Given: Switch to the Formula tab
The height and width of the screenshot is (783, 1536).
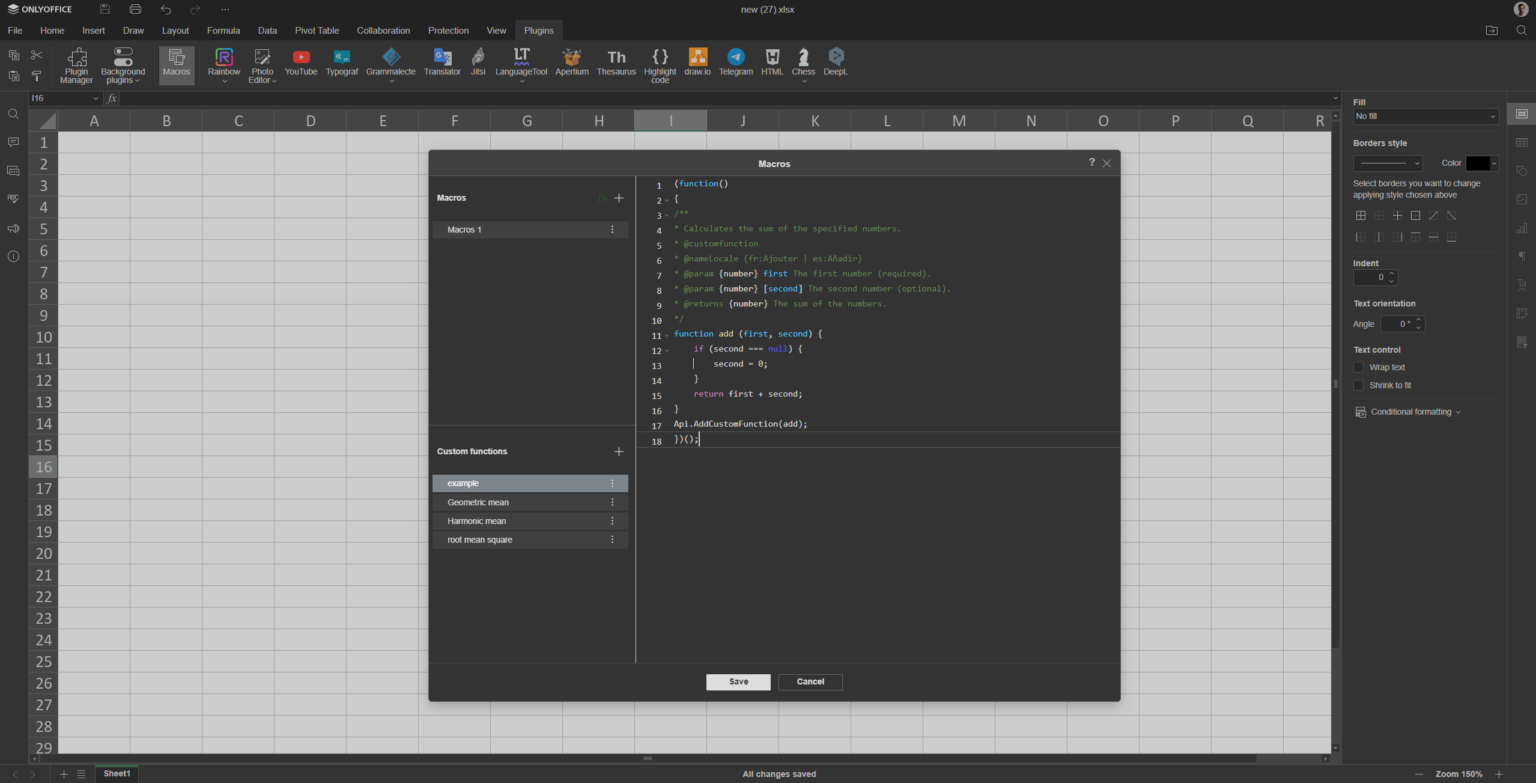Looking at the screenshot, I should [223, 30].
